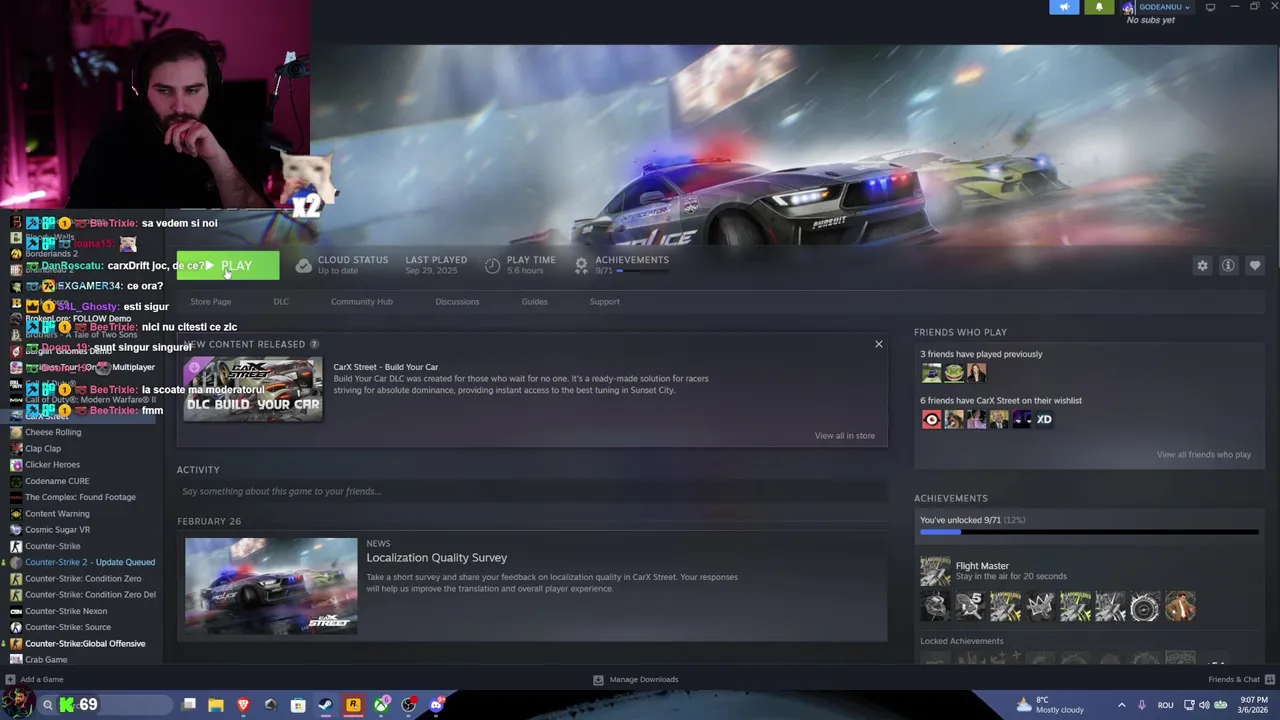The width and height of the screenshot is (1280, 720).
Task: Click the achievements progress bar
Action: (x=1089, y=532)
